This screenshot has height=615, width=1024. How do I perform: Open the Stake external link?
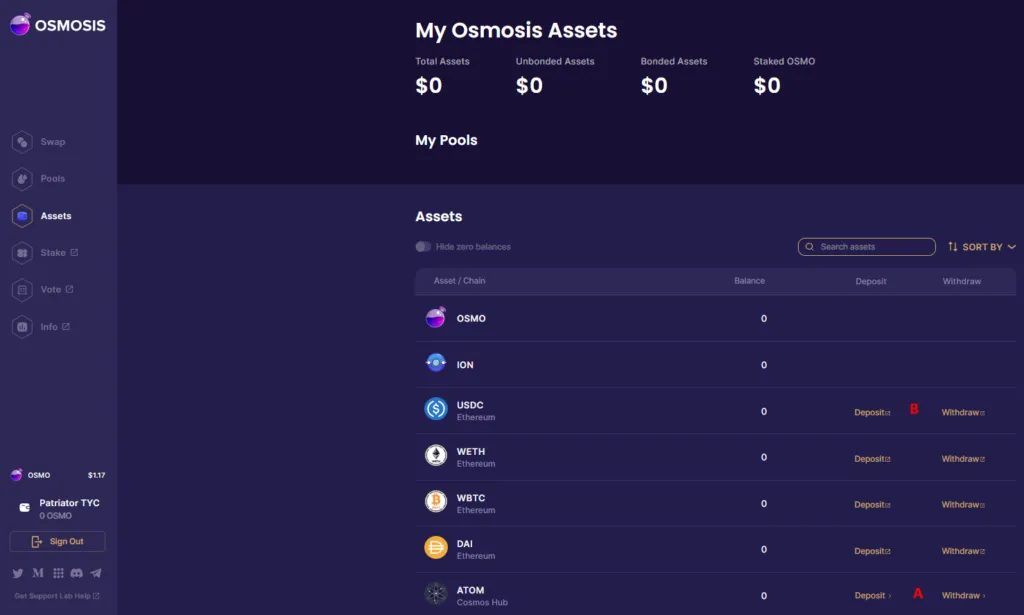tap(59, 253)
